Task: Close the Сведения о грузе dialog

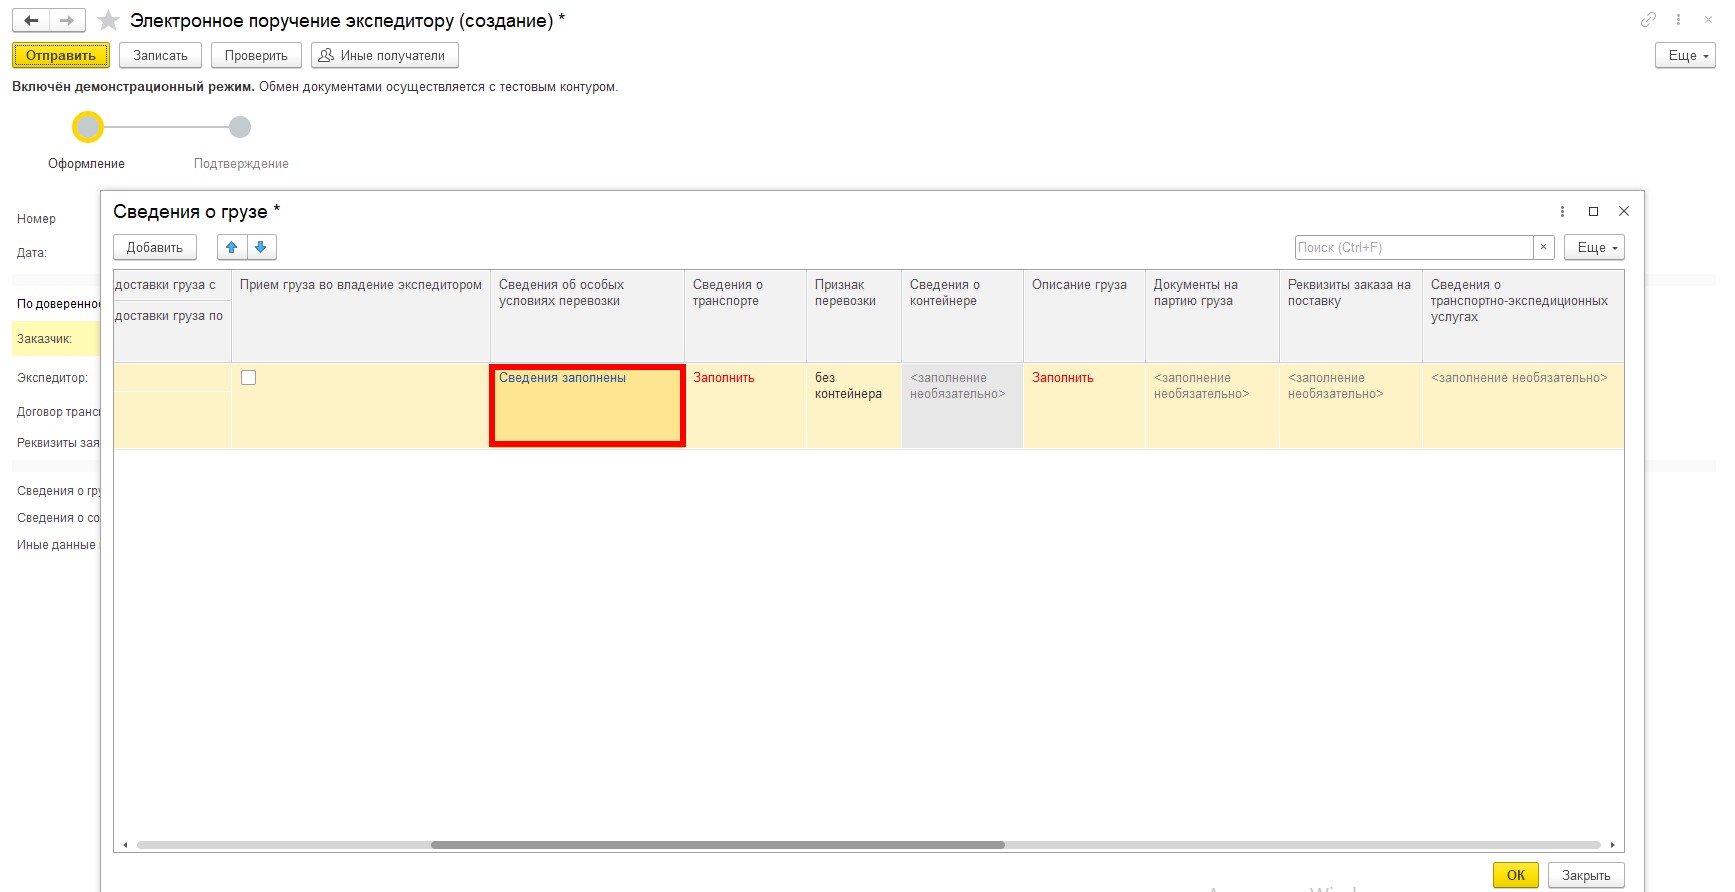Action: pyautogui.click(x=1624, y=211)
